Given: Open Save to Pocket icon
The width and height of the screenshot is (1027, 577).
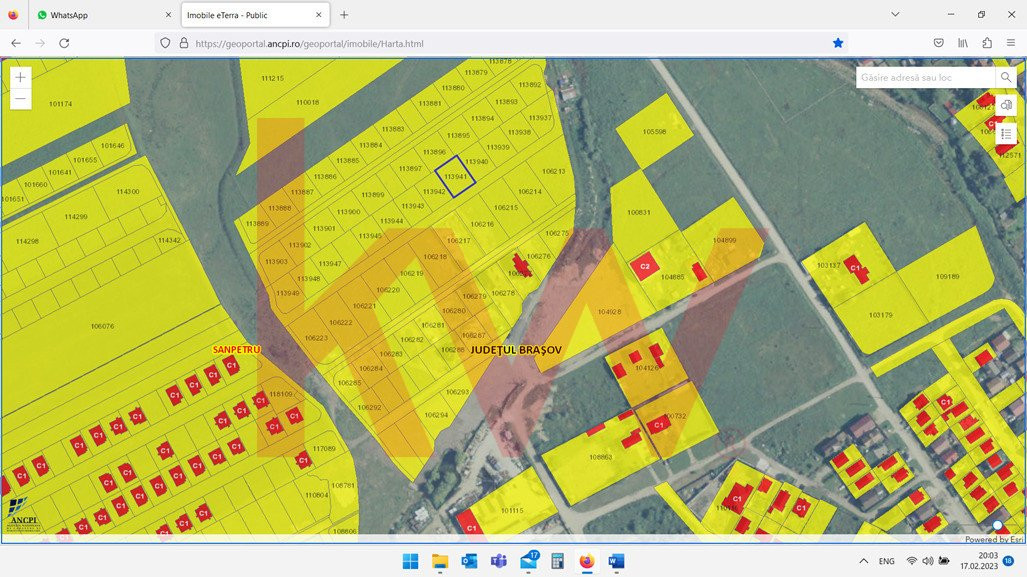Looking at the screenshot, I should [x=938, y=43].
